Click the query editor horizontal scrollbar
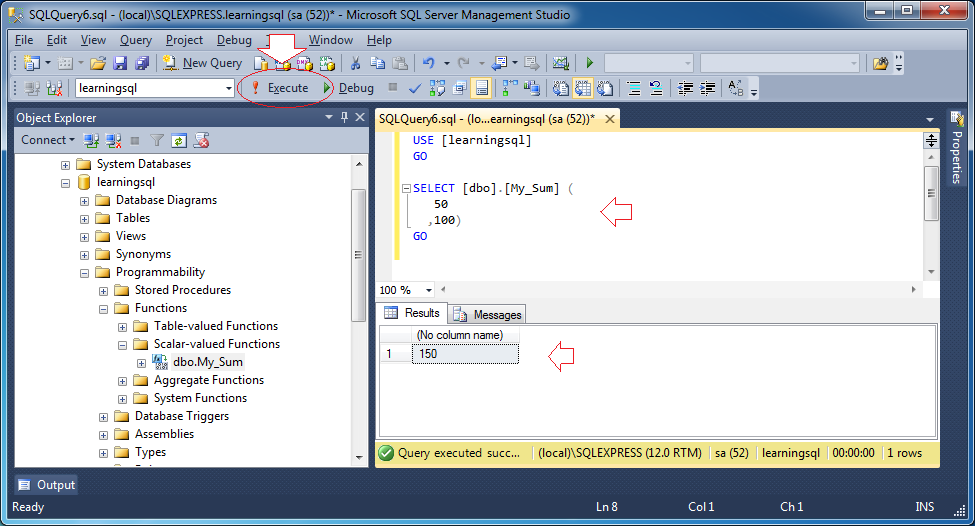The image size is (975, 526). point(677,289)
